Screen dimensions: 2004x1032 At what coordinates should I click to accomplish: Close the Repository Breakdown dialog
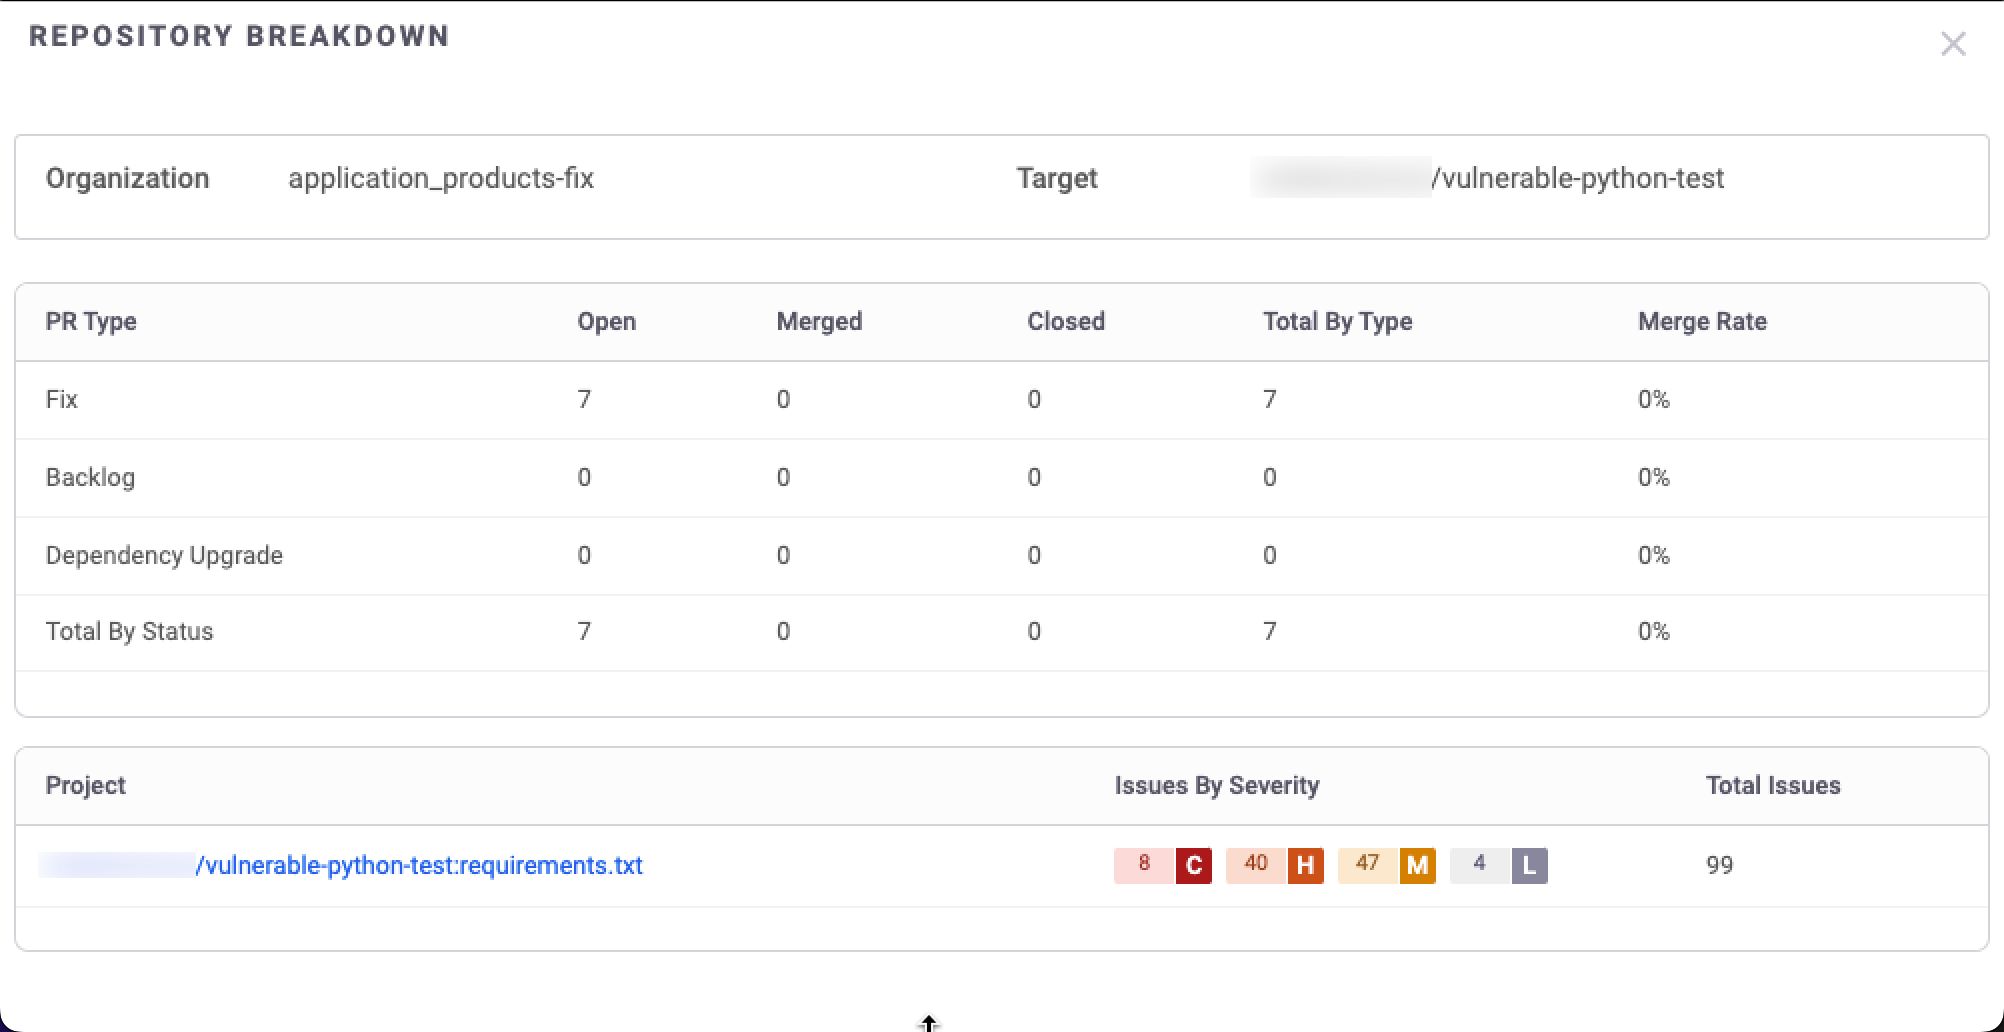point(1953,44)
